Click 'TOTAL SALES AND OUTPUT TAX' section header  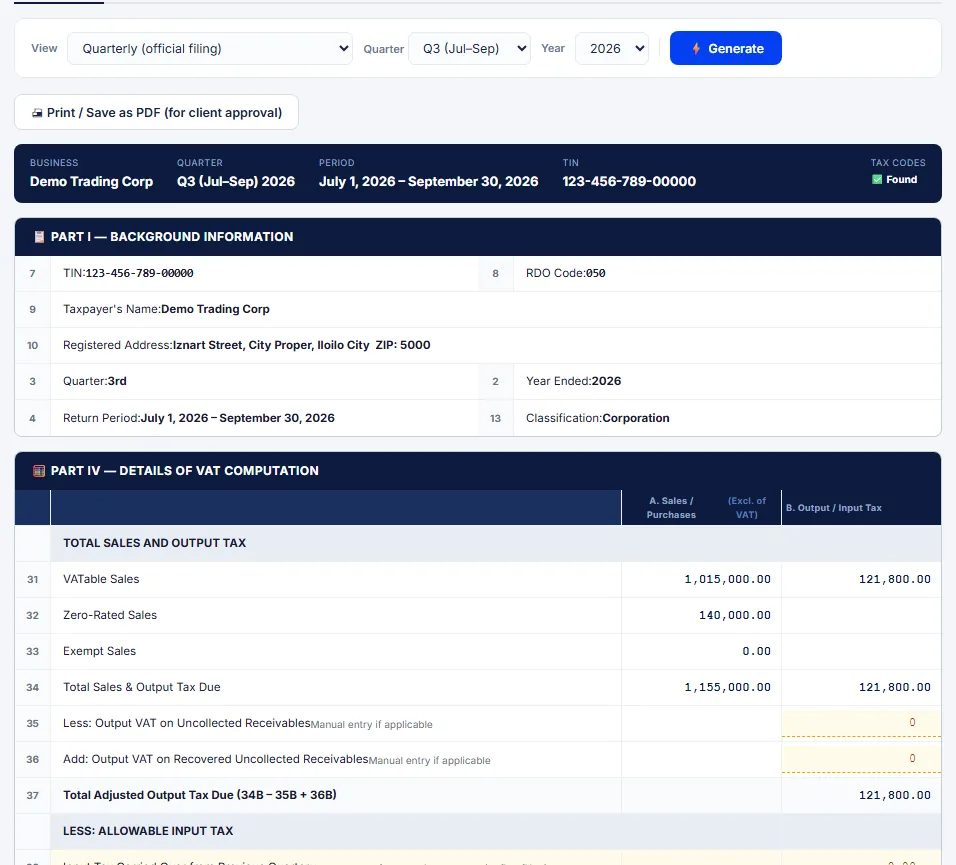click(x=154, y=543)
